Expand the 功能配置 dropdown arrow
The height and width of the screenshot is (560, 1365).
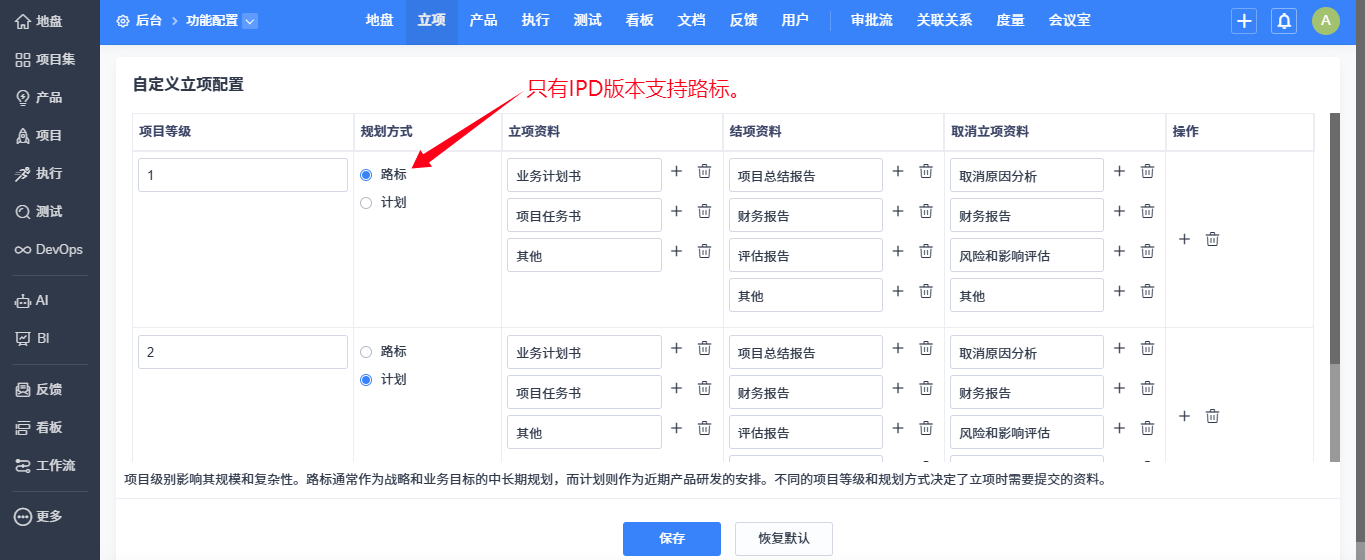[250, 20]
